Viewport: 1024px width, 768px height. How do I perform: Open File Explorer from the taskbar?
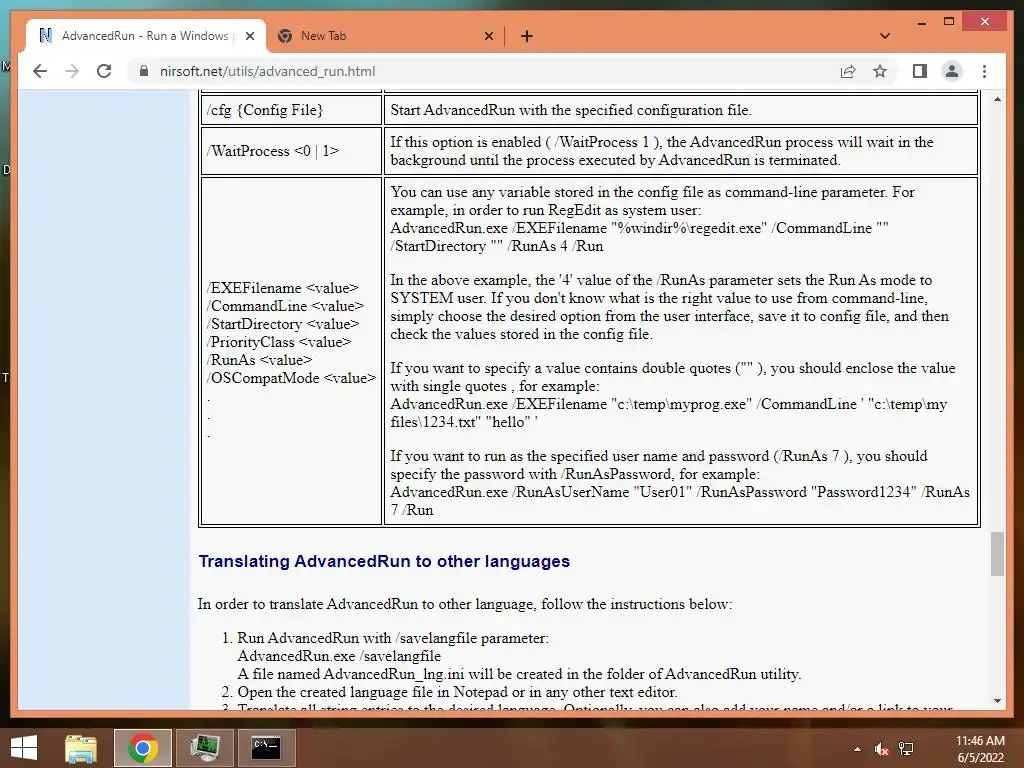pyautogui.click(x=81, y=748)
